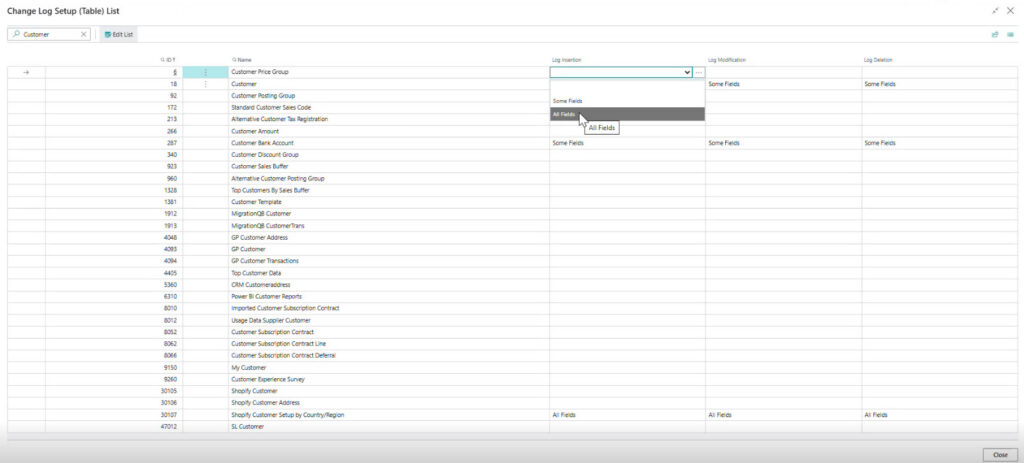Viewport: 1024px width, 463px height.
Task: Click Log Deletion of Customer Bank Account
Action: point(940,143)
